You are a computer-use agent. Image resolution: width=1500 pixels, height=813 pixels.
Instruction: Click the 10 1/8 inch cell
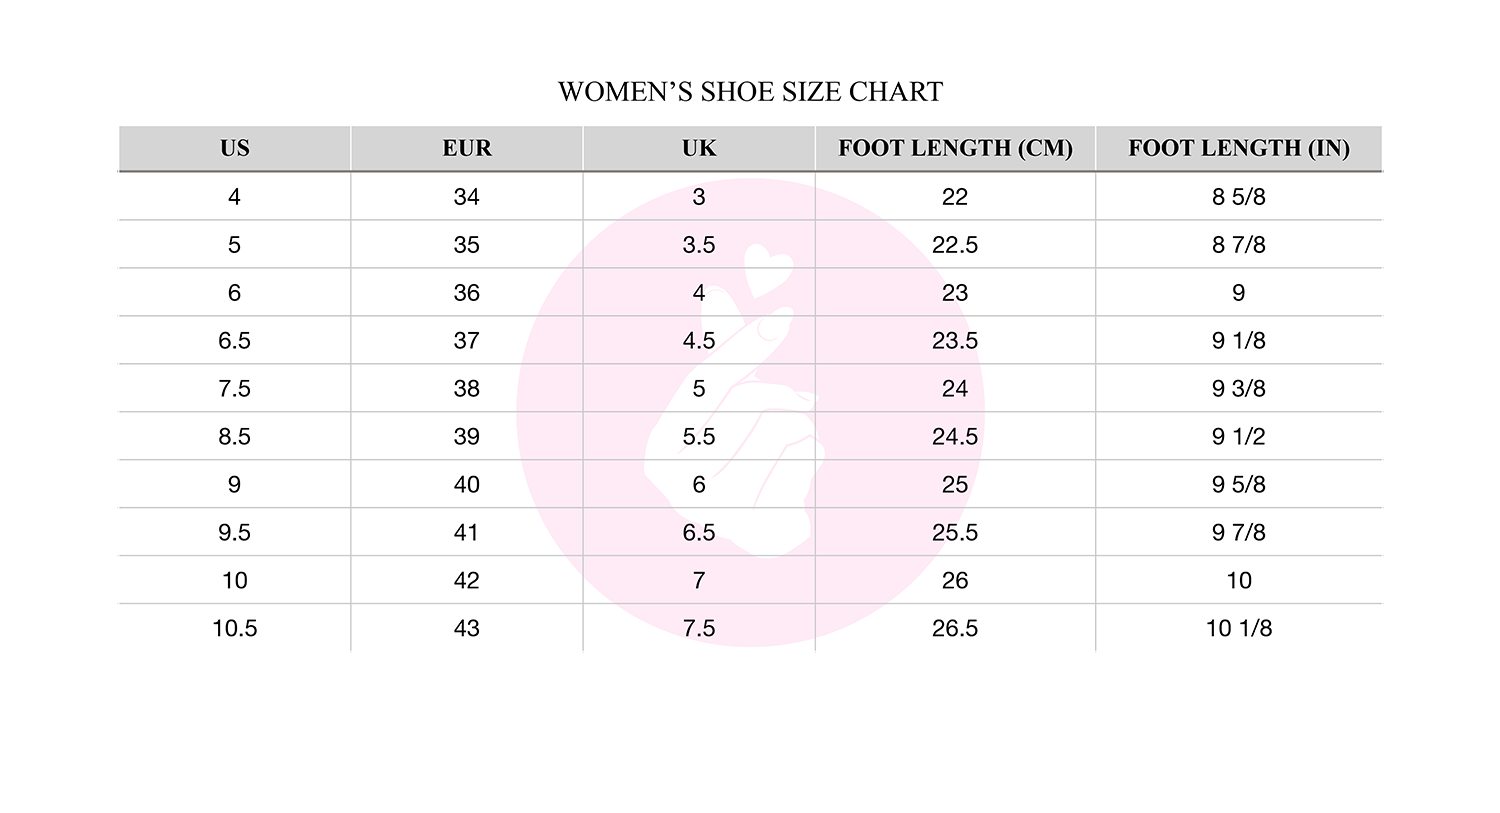click(x=1239, y=628)
